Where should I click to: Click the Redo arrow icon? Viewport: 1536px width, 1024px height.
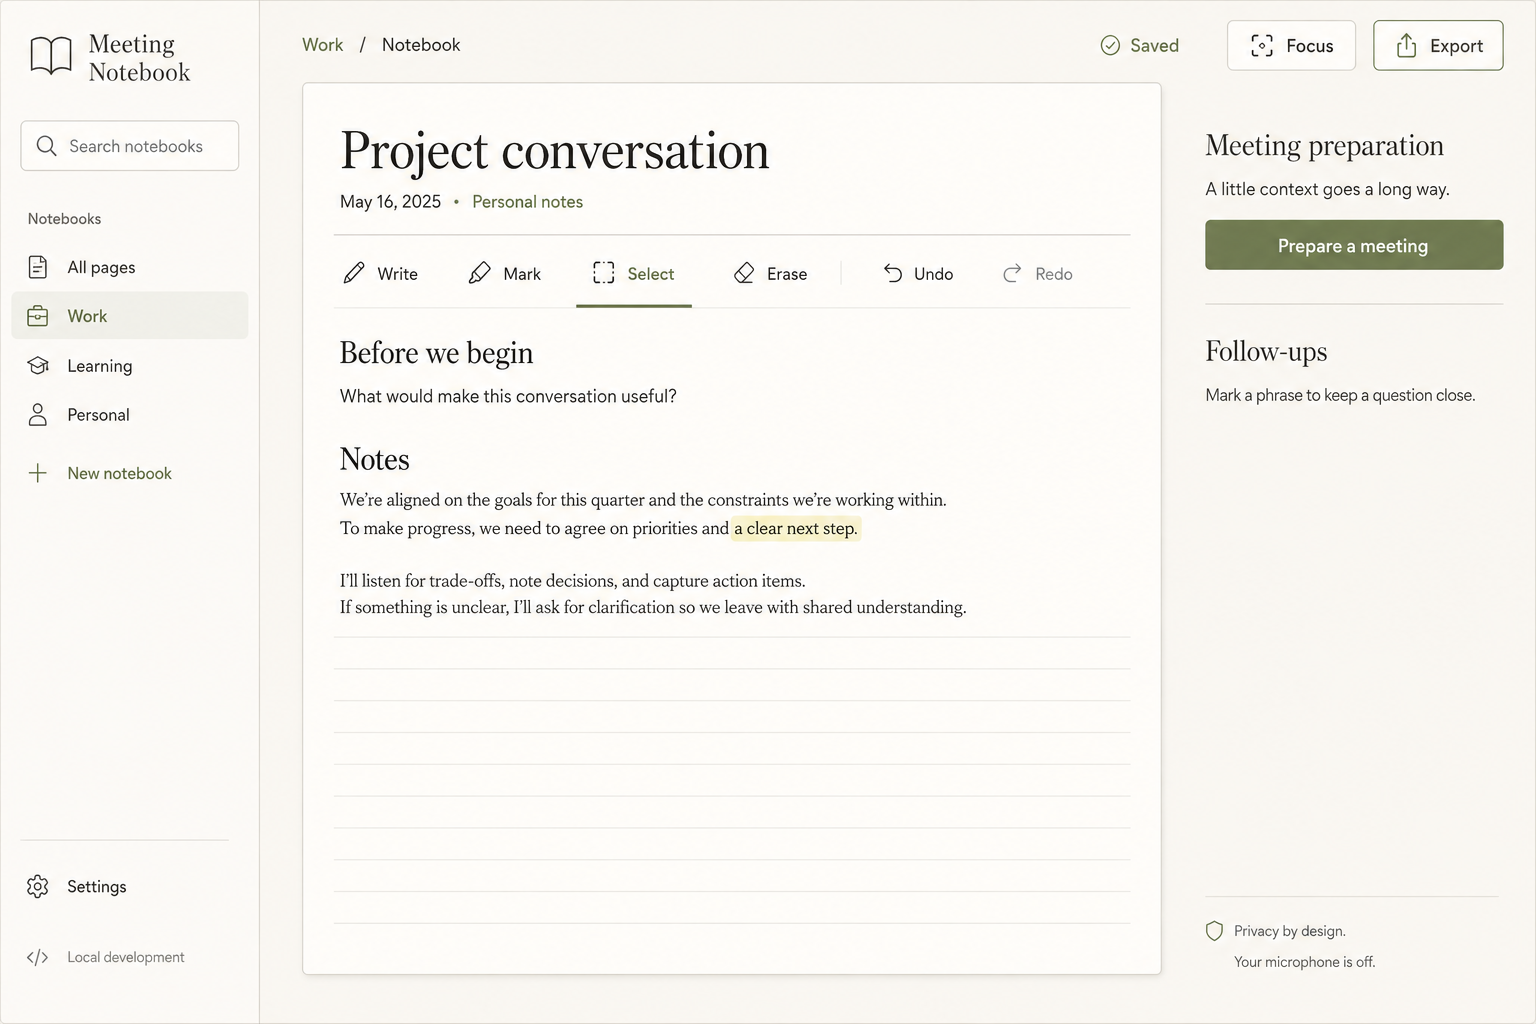(x=1012, y=273)
